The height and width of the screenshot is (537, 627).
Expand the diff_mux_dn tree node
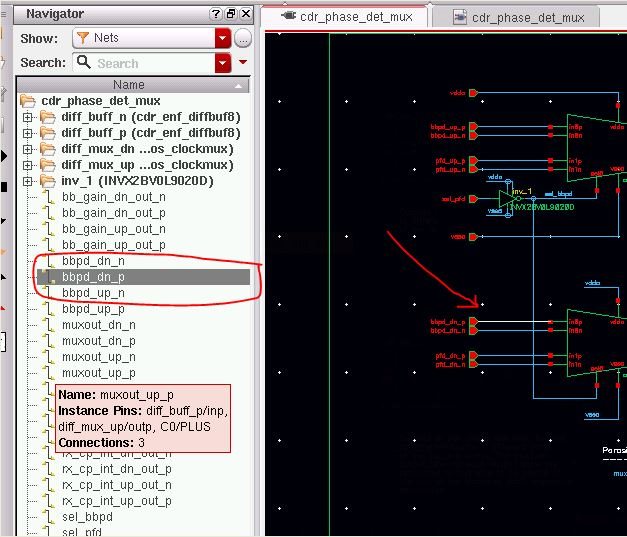click(x=28, y=149)
